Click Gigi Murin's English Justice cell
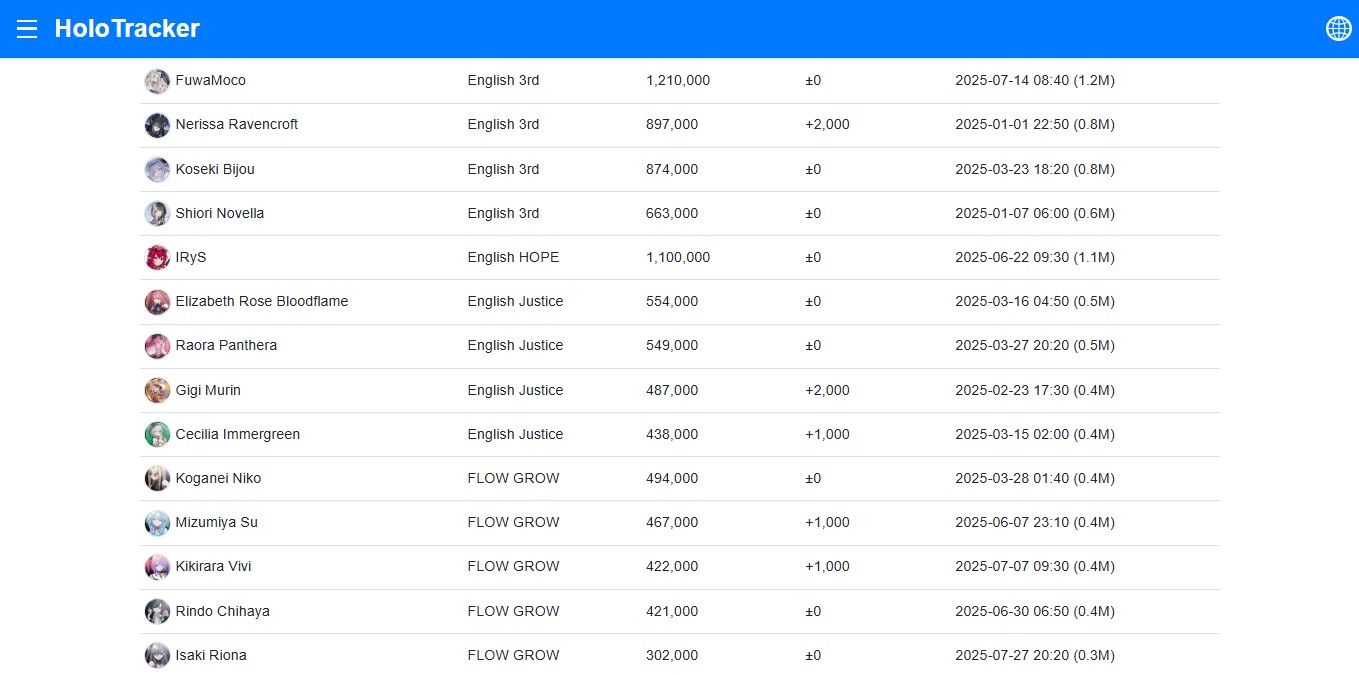The width and height of the screenshot is (1359, 675). coord(515,390)
